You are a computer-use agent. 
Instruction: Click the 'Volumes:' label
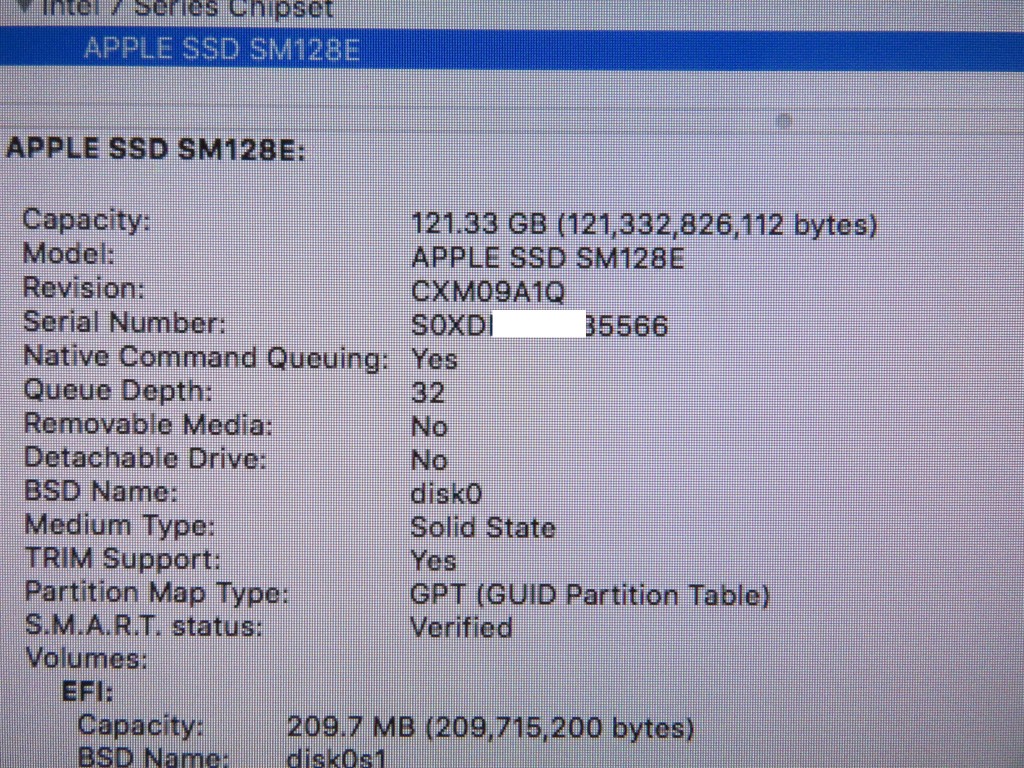click(x=87, y=658)
